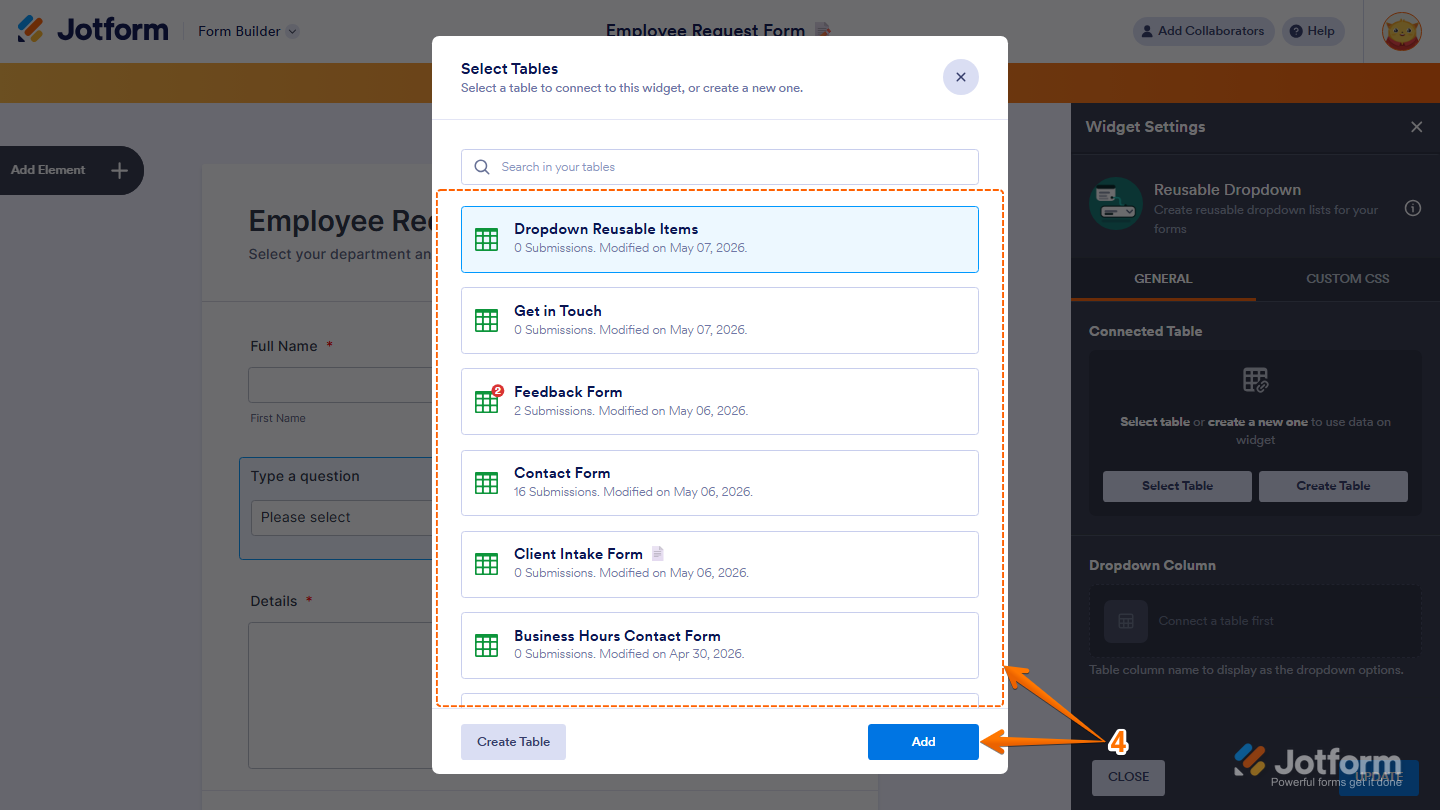Click the Full Name first name field
Image resolution: width=1440 pixels, height=810 pixels.
(x=340, y=385)
